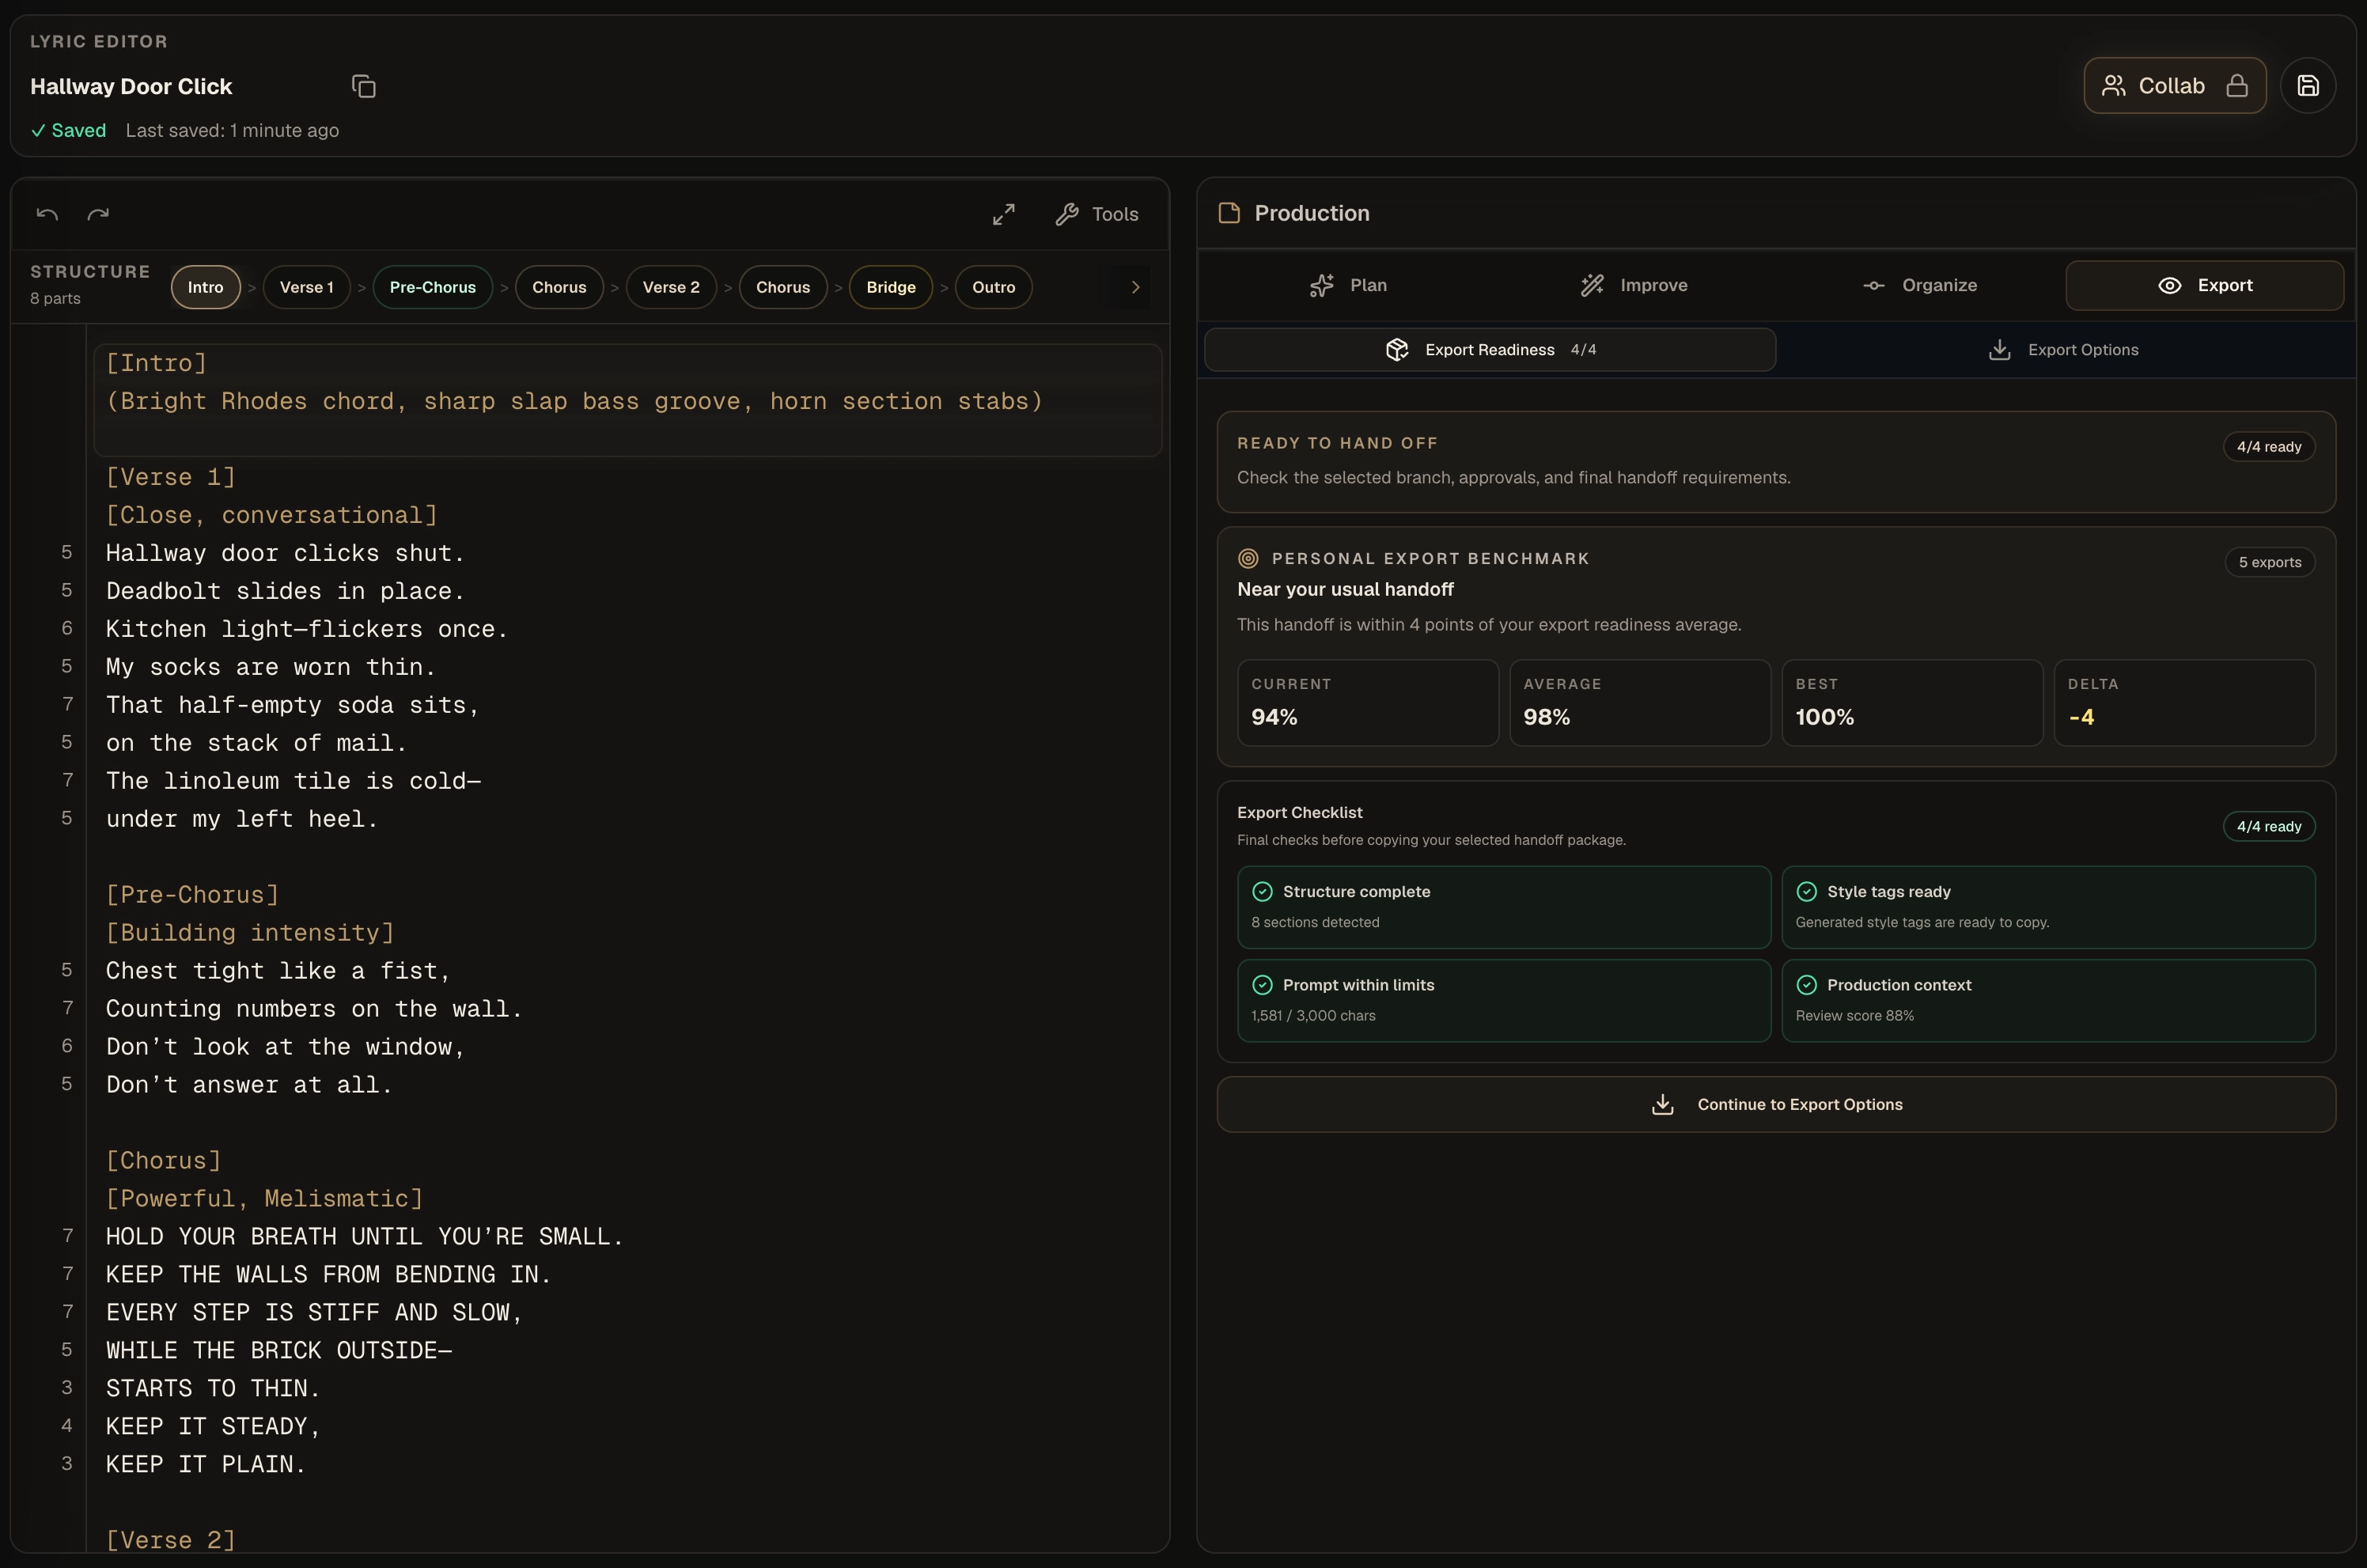Click the 4/4 ready badge in Export Checklist
The width and height of the screenshot is (2367, 1568).
click(x=2268, y=826)
